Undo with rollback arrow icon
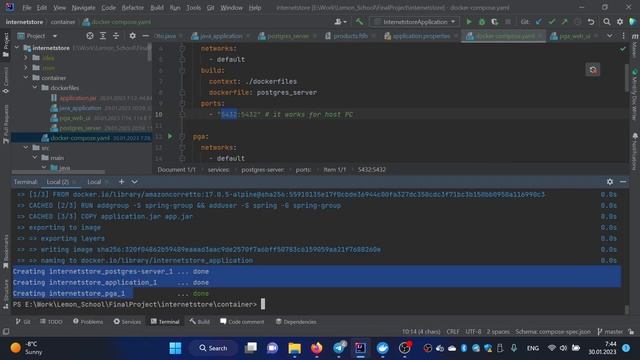Viewport: 640px width, 360px height. pos(591,22)
